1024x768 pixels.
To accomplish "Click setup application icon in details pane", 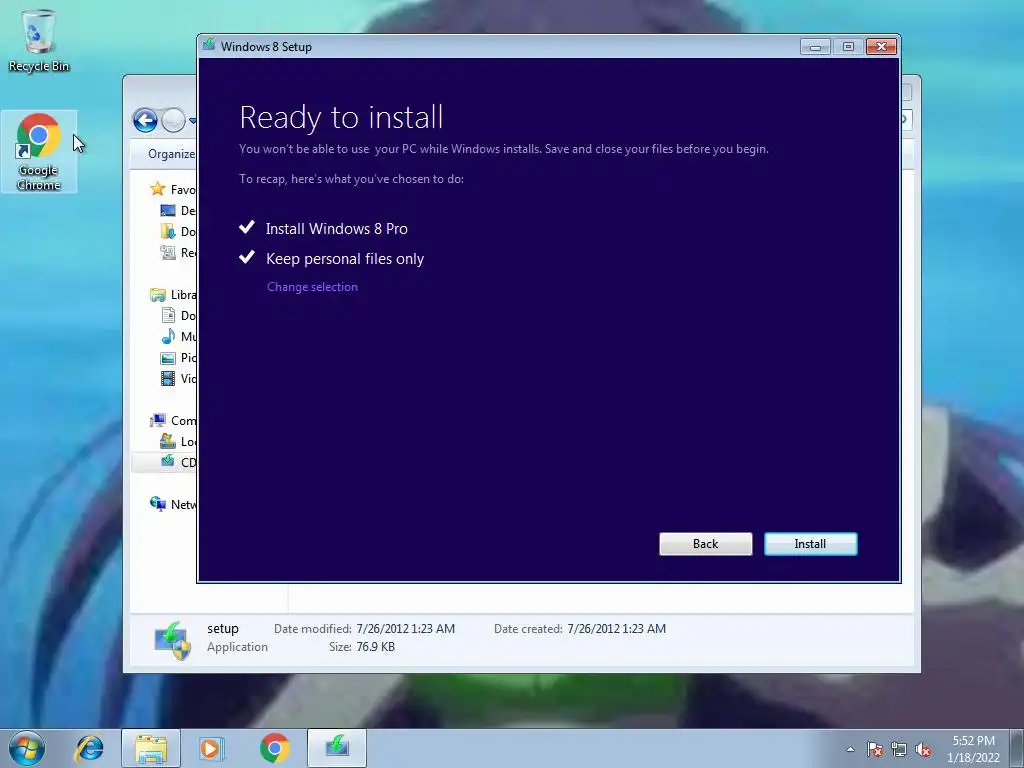I will [172, 640].
